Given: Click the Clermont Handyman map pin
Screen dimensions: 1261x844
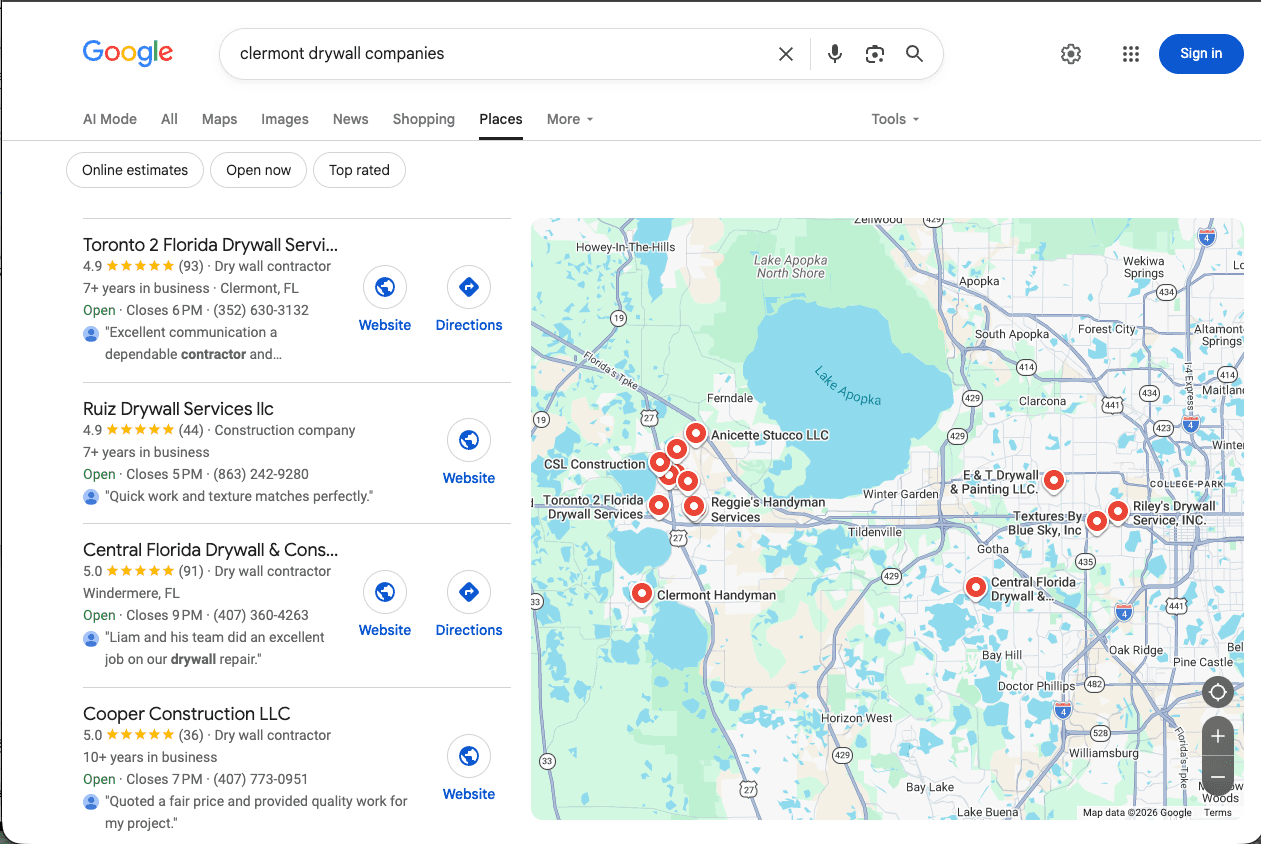Looking at the screenshot, I should 642,593.
